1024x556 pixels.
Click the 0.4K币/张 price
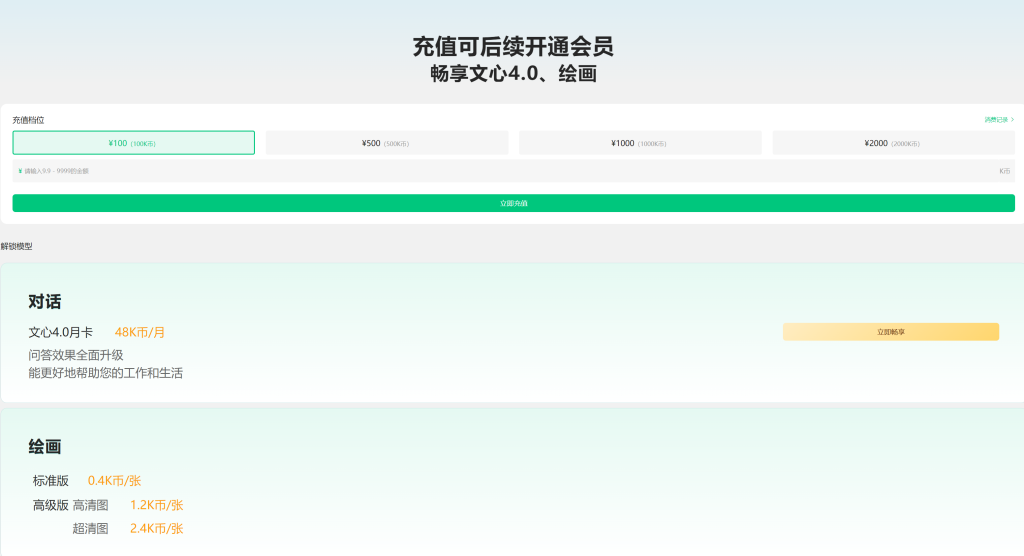point(114,481)
